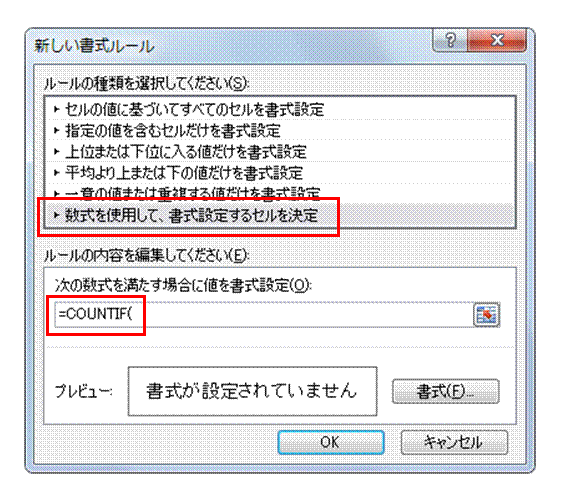Click the 書式が設定されていません preview box
567x503 pixels.
pyautogui.click(x=252, y=391)
